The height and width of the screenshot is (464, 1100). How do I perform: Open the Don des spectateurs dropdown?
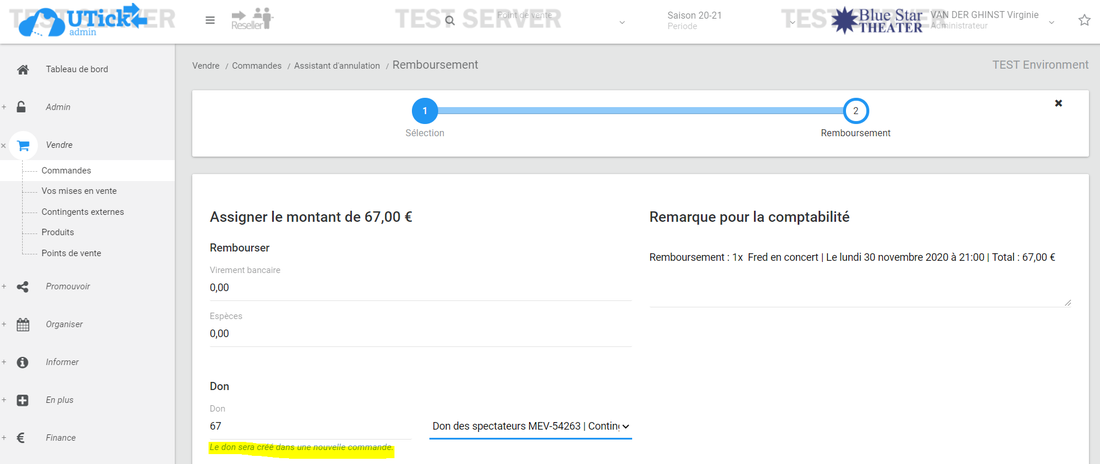[x=530, y=426]
